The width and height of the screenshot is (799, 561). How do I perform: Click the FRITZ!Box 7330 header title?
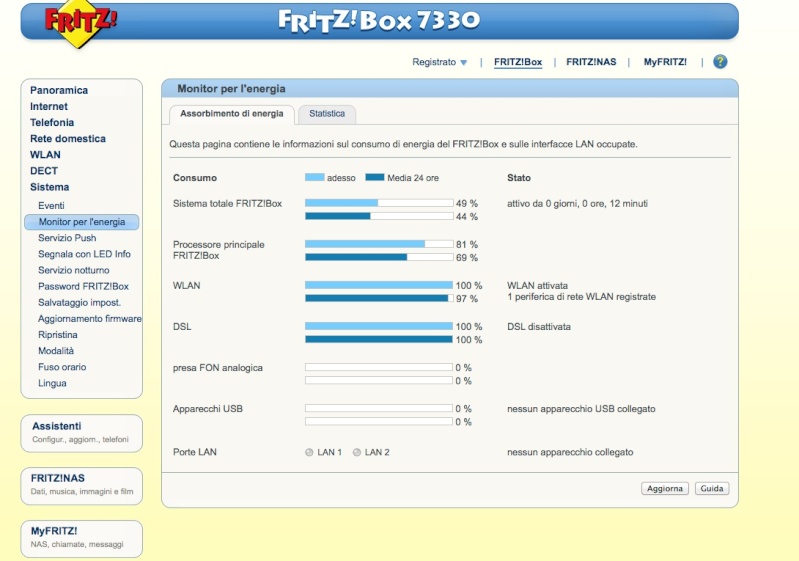pyautogui.click(x=379, y=20)
